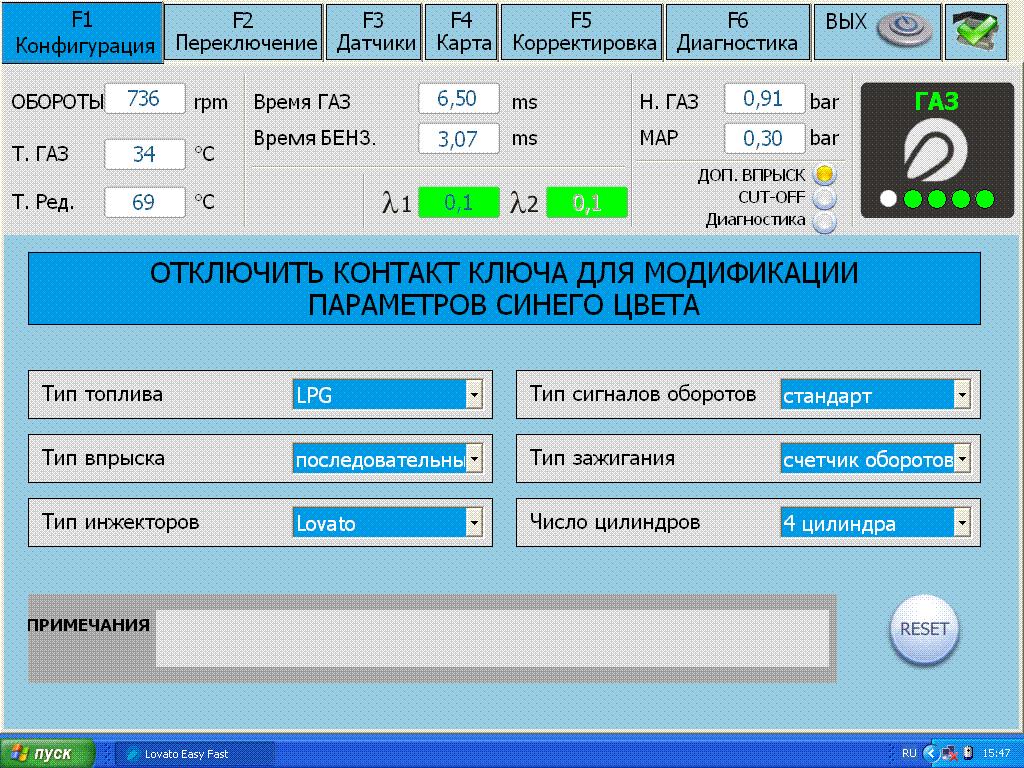The width and height of the screenshot is (1024, 768).
Task: Switch to F6 Диагностика tab
Action: (x=738, y=32)
